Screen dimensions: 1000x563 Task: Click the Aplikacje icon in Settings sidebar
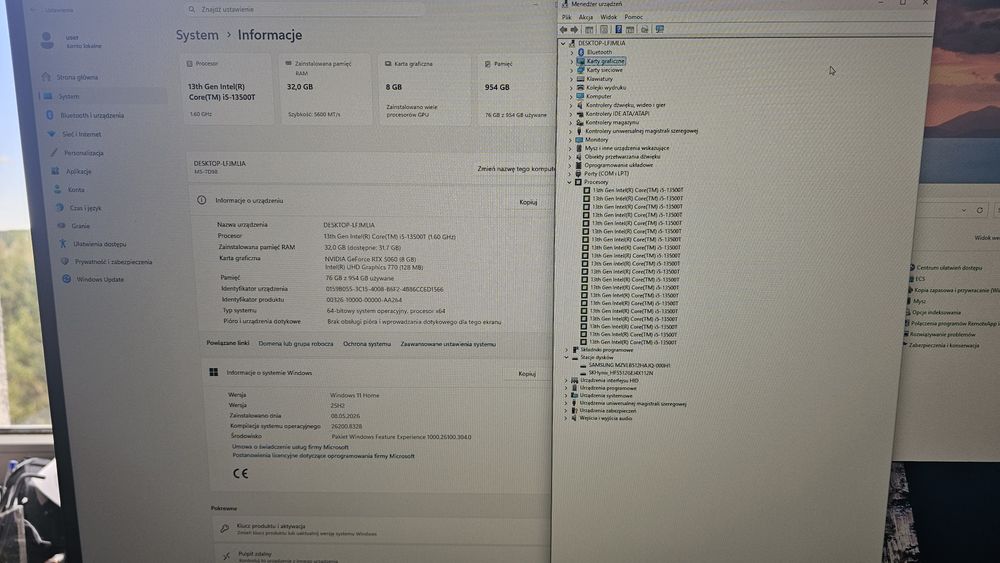(x=55, y=171)
